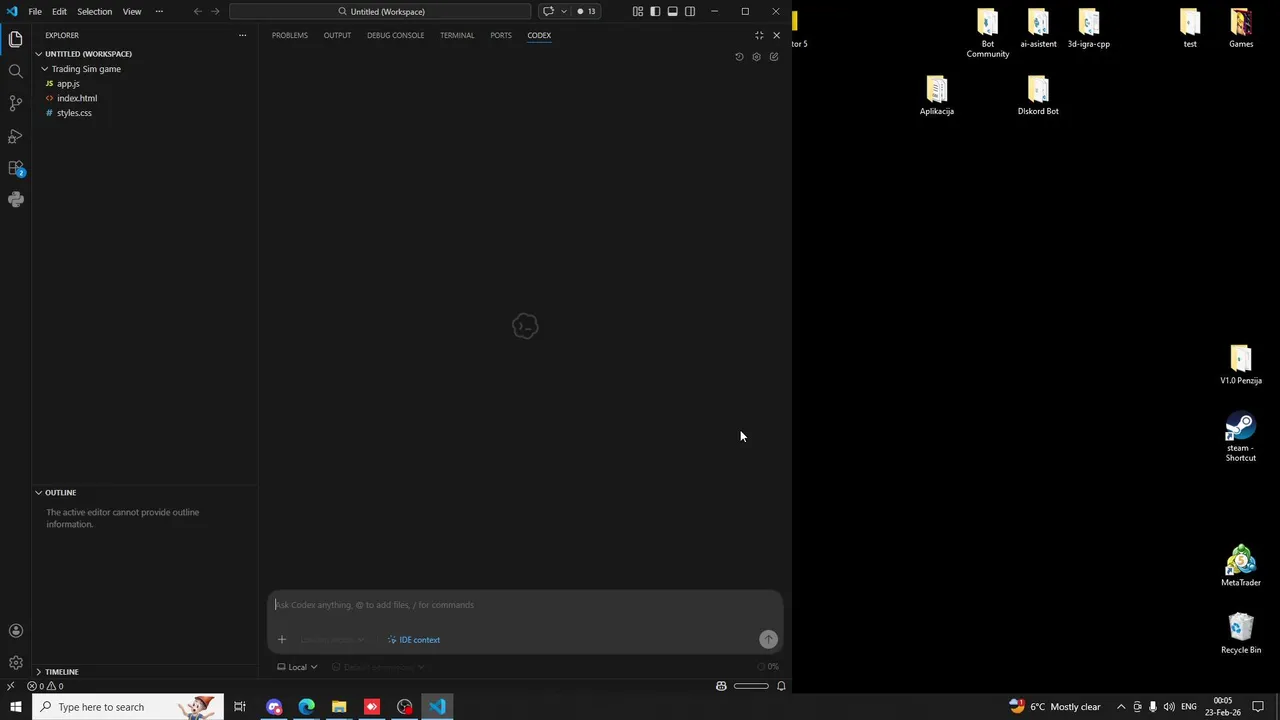Open the Windows Start menu
Screen dimensions: 1280x720
(x=15, y=707)
